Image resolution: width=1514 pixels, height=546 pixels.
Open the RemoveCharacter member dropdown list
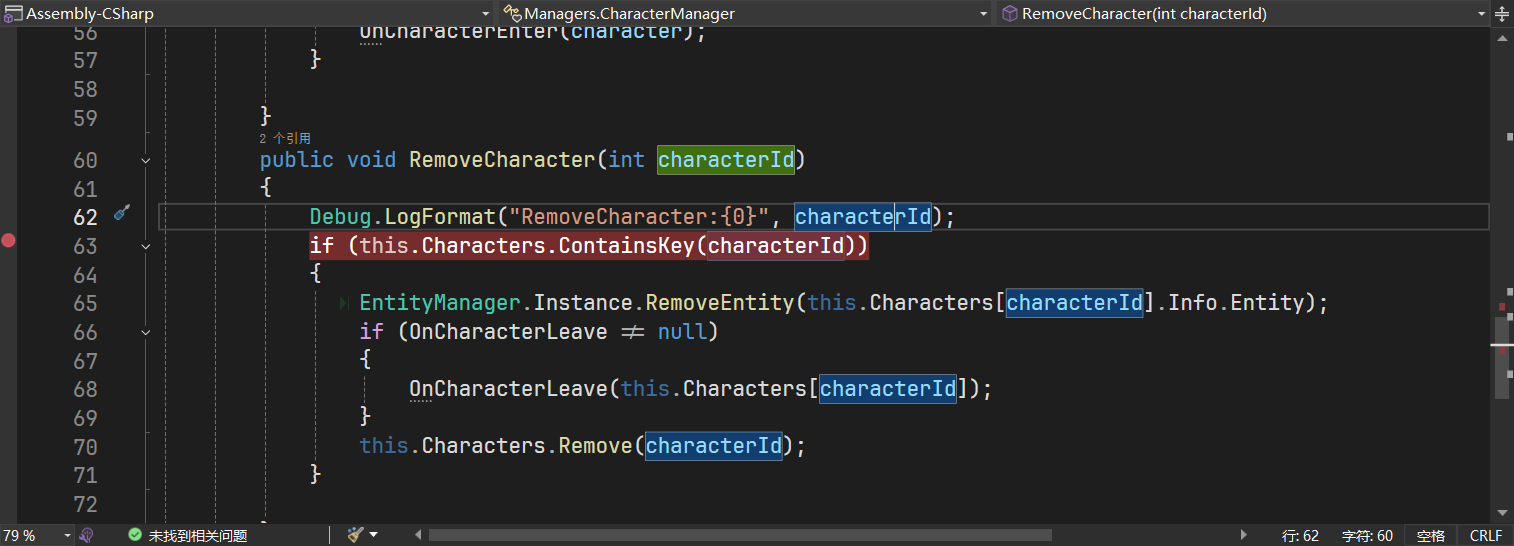[x=1482, y=13]
